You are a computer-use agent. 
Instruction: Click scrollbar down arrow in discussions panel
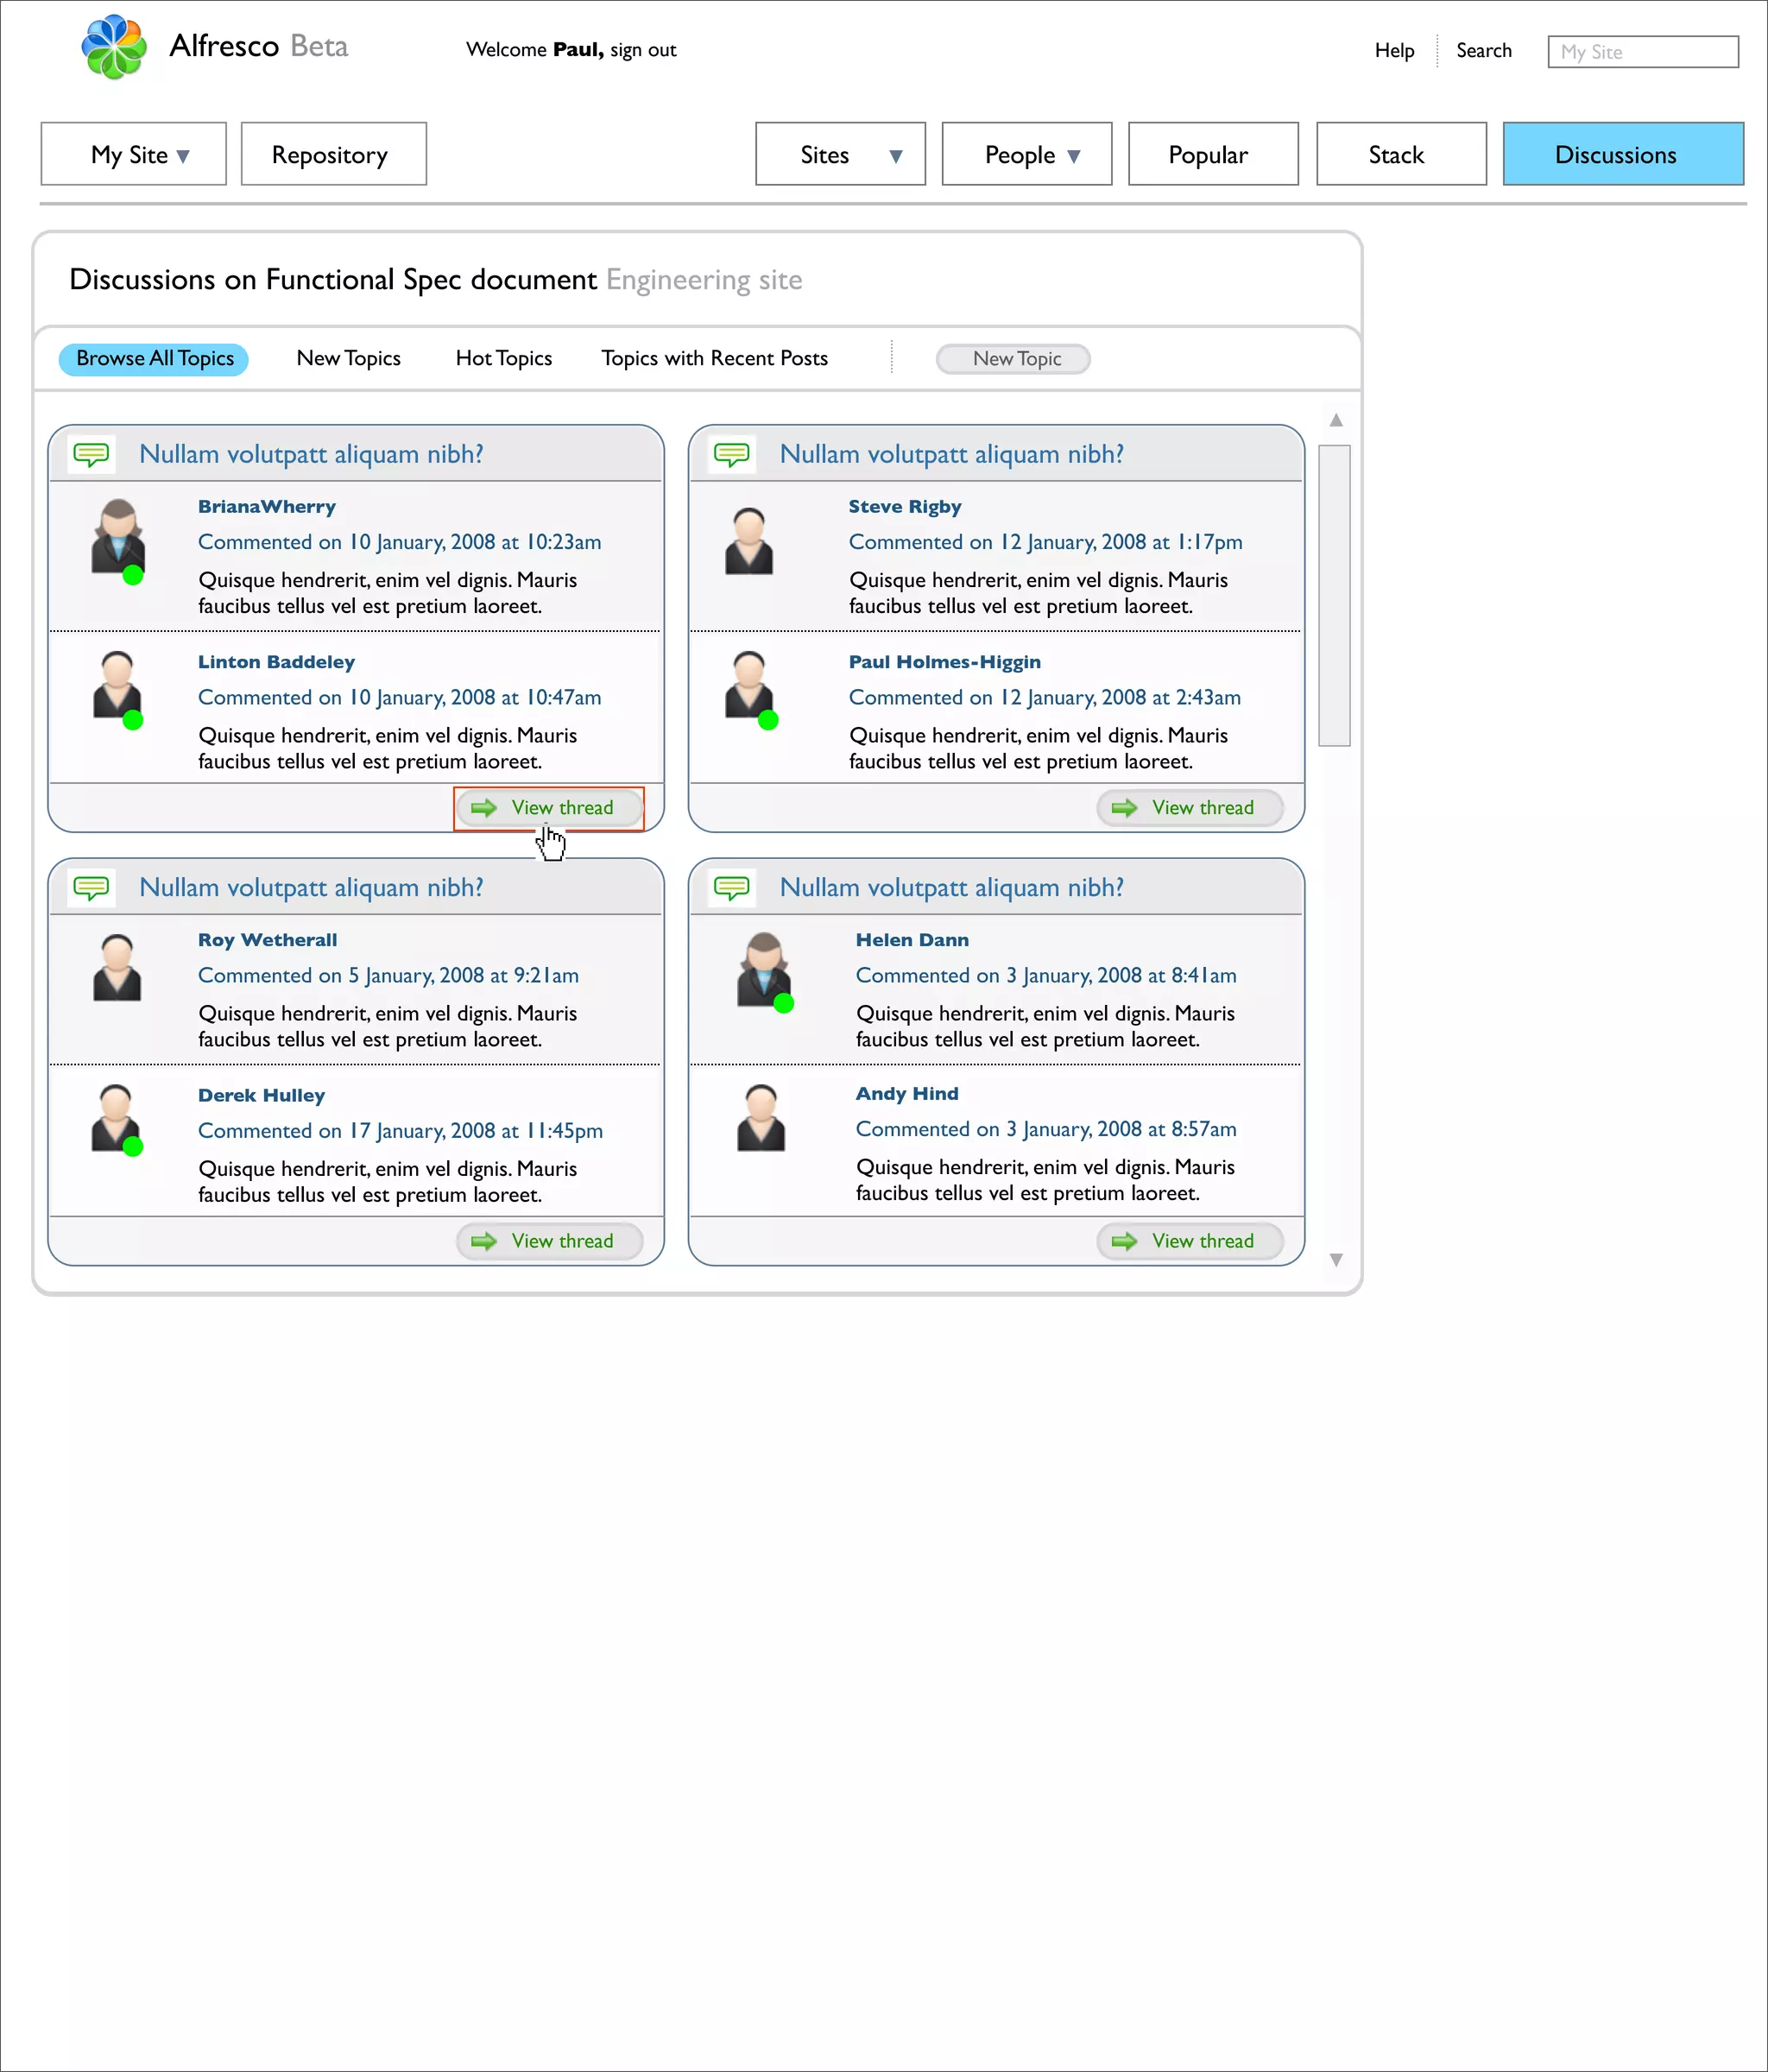pyautogui.click(x=1336, y=1260)
